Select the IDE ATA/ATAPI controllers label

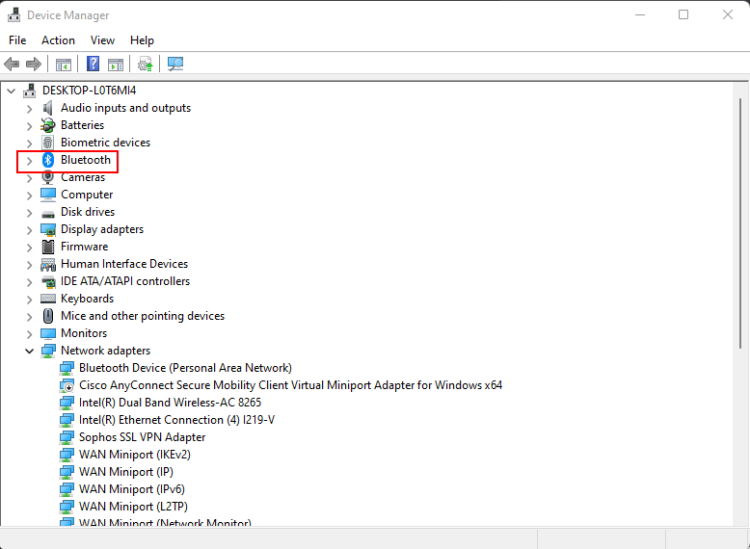125,281
